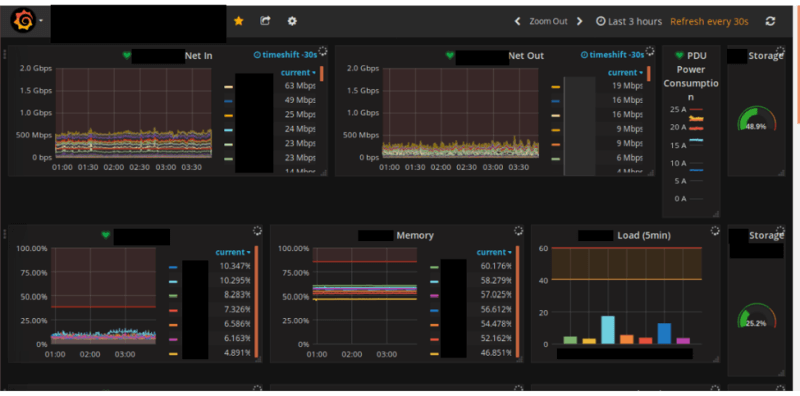Shift time range backward with left chevron
This screenshot has width=800, height=396.
517,21
